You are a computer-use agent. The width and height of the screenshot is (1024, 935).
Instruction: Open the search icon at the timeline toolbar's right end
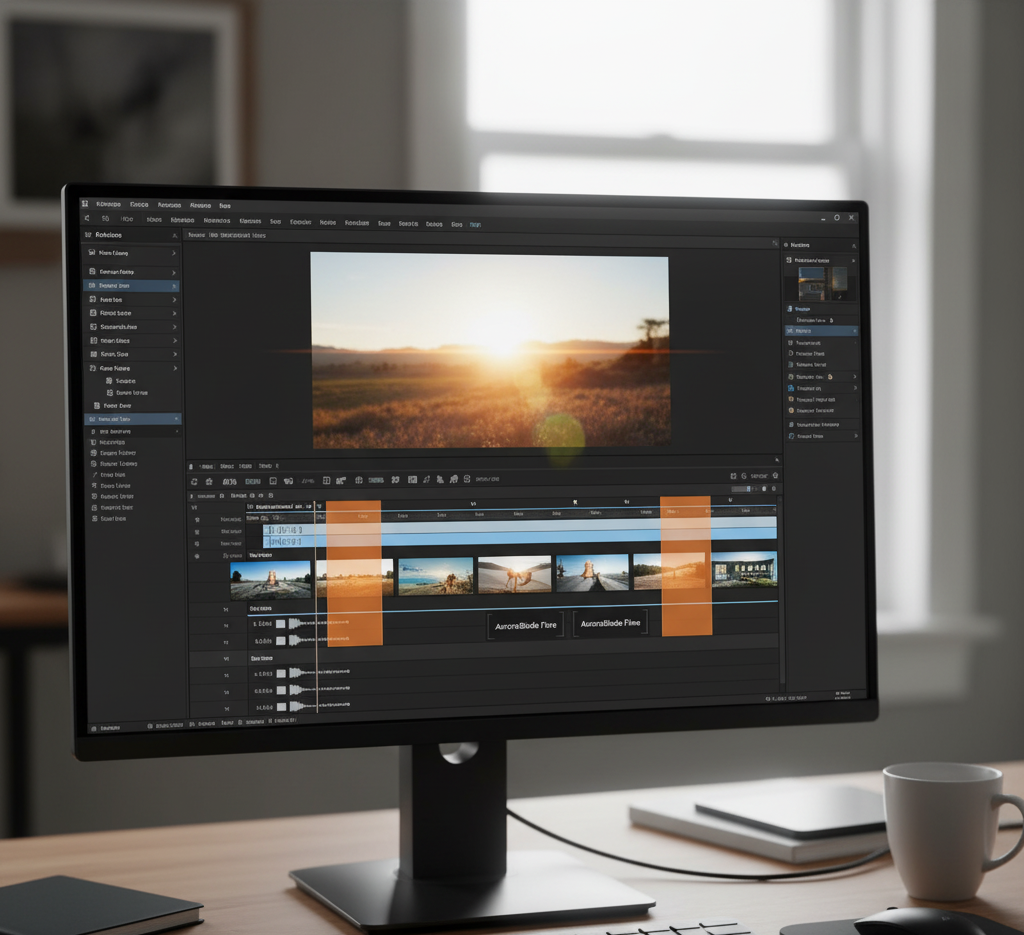[x=746, y=478]
